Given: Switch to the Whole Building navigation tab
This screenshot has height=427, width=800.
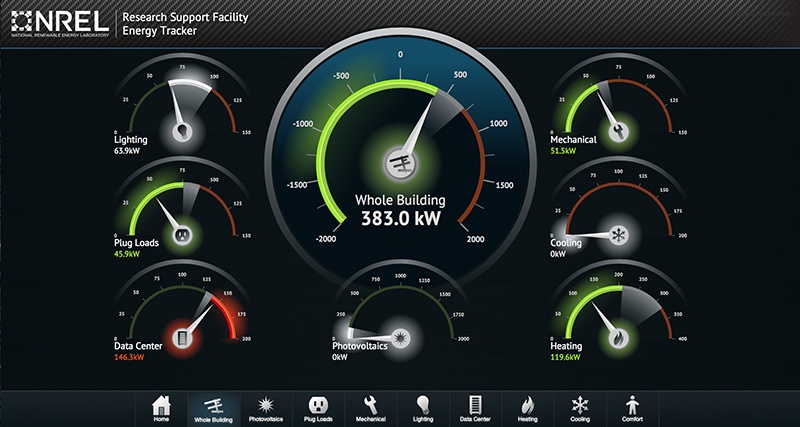Looking at the screenshot, I should 213,408.
